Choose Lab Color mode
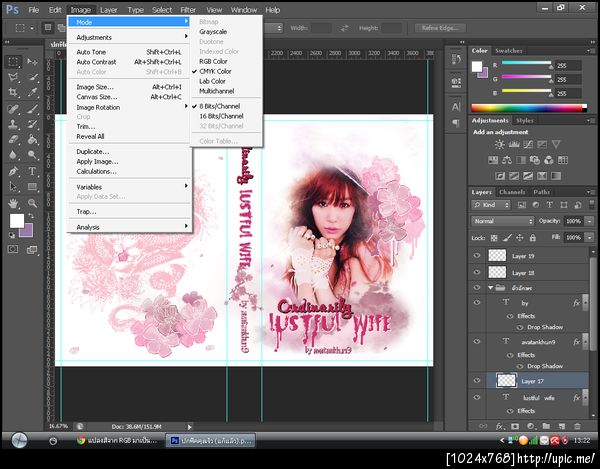The height and width of the screenshot is (469, 600). point(212,81)
